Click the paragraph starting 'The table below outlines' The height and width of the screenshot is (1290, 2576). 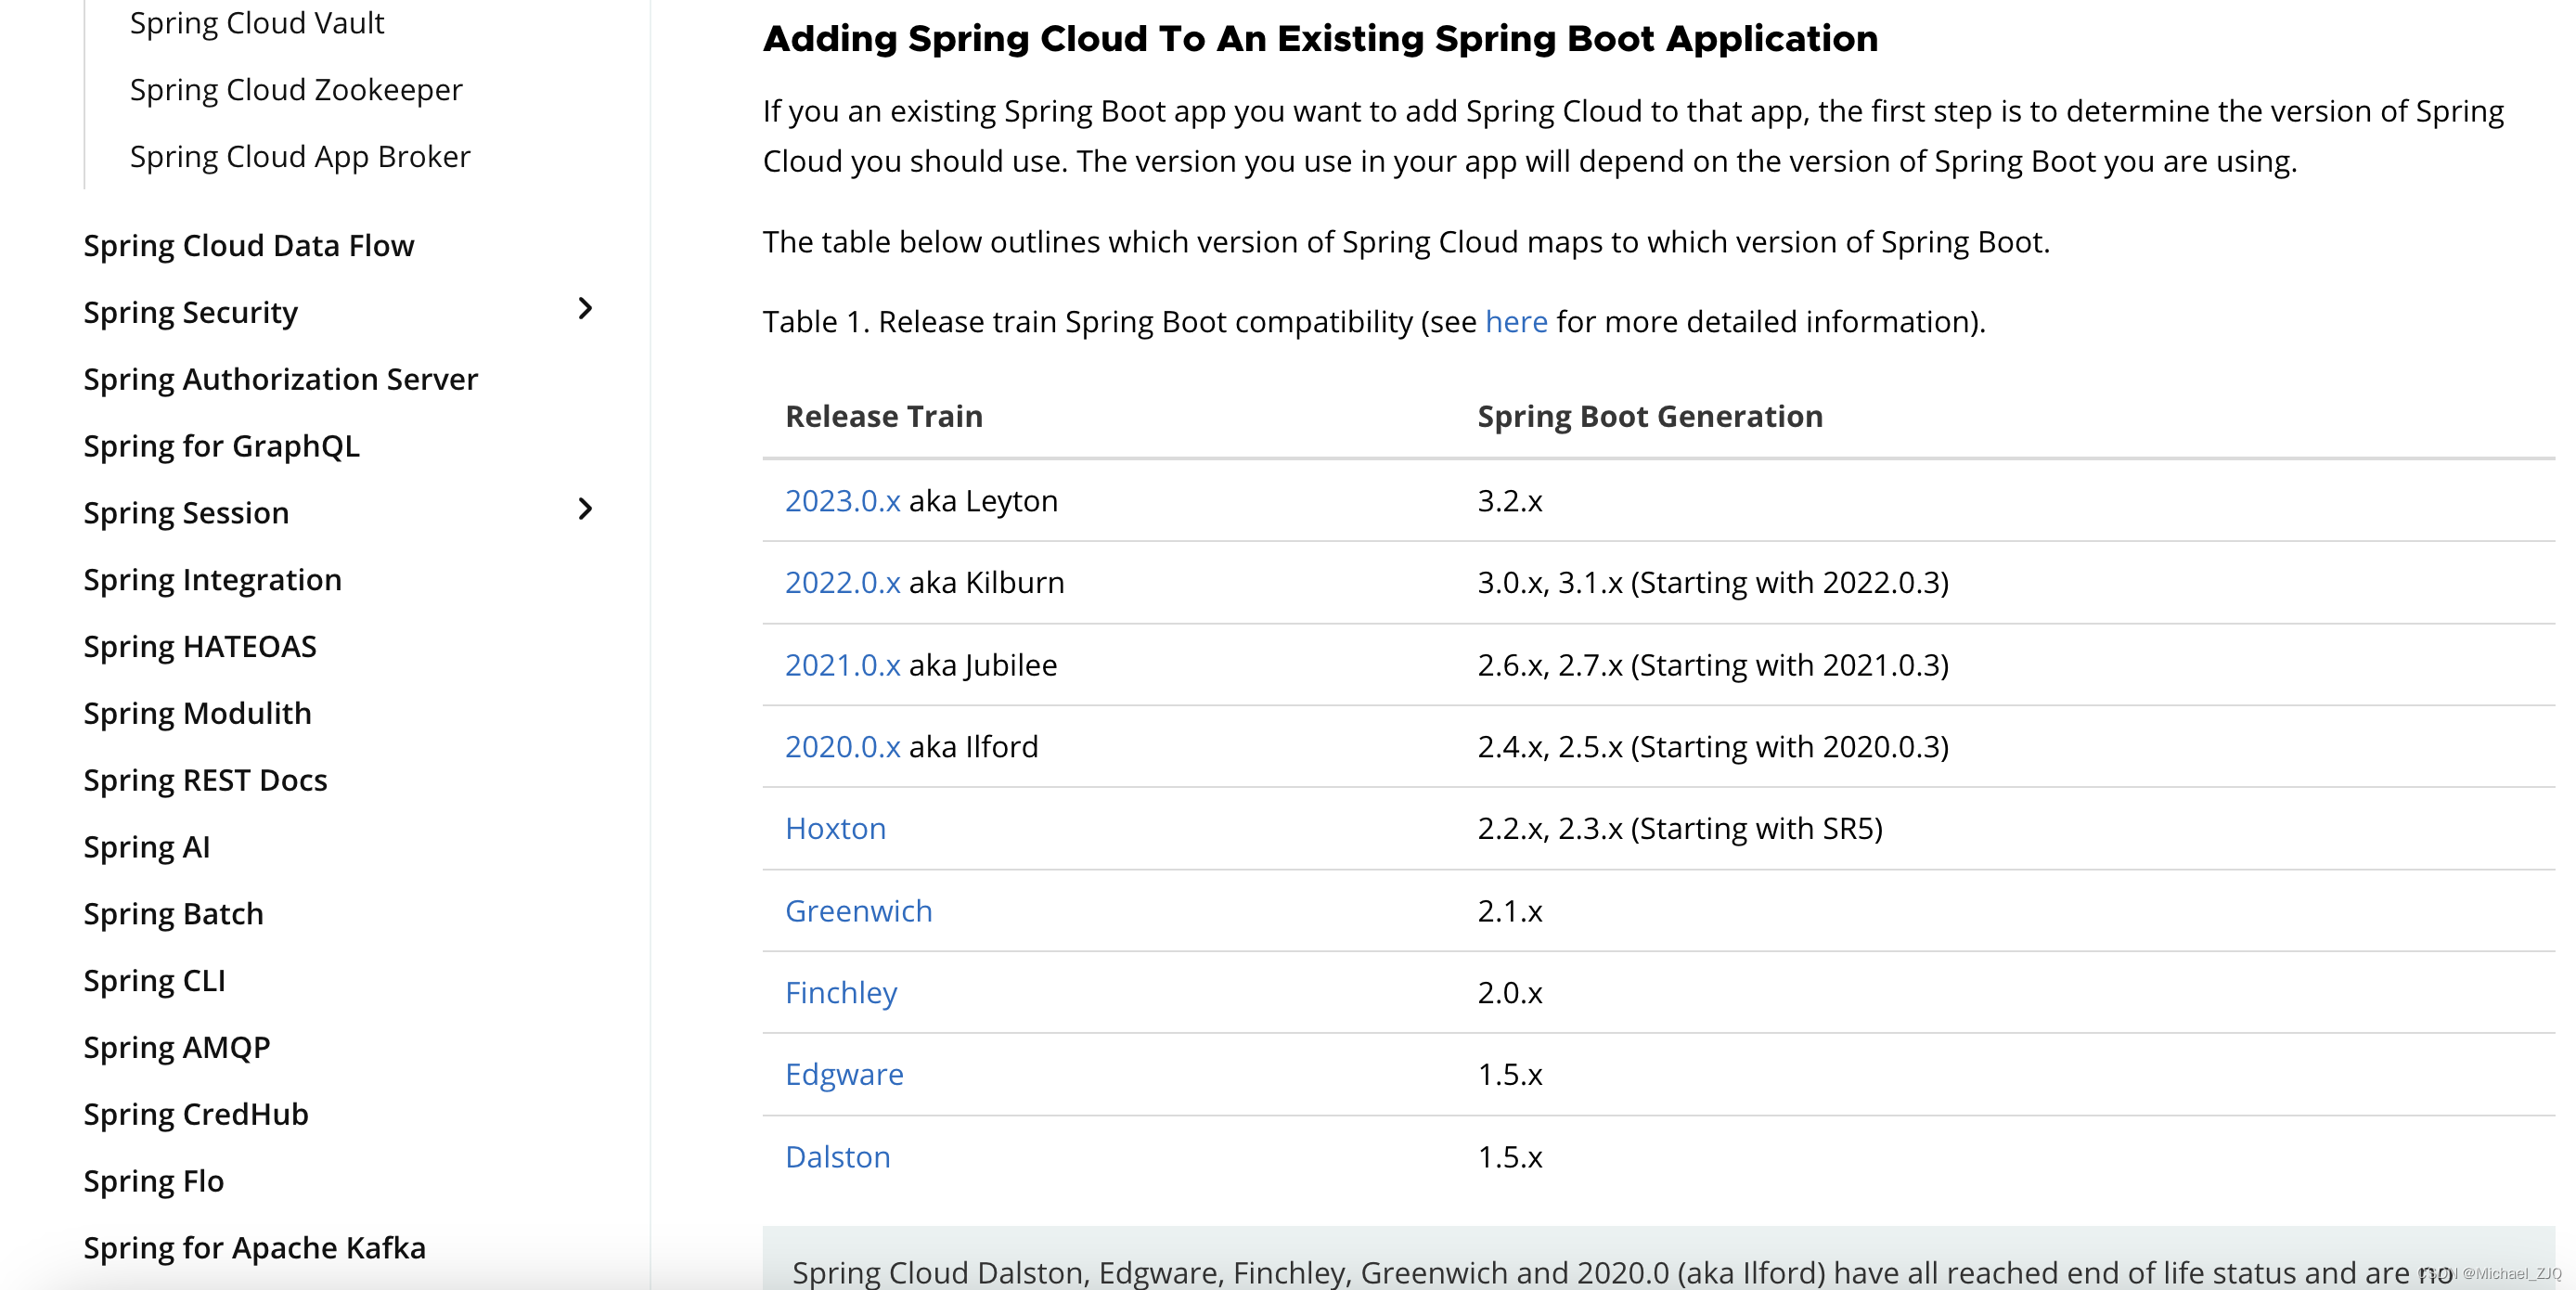(x=1406, y=242)
